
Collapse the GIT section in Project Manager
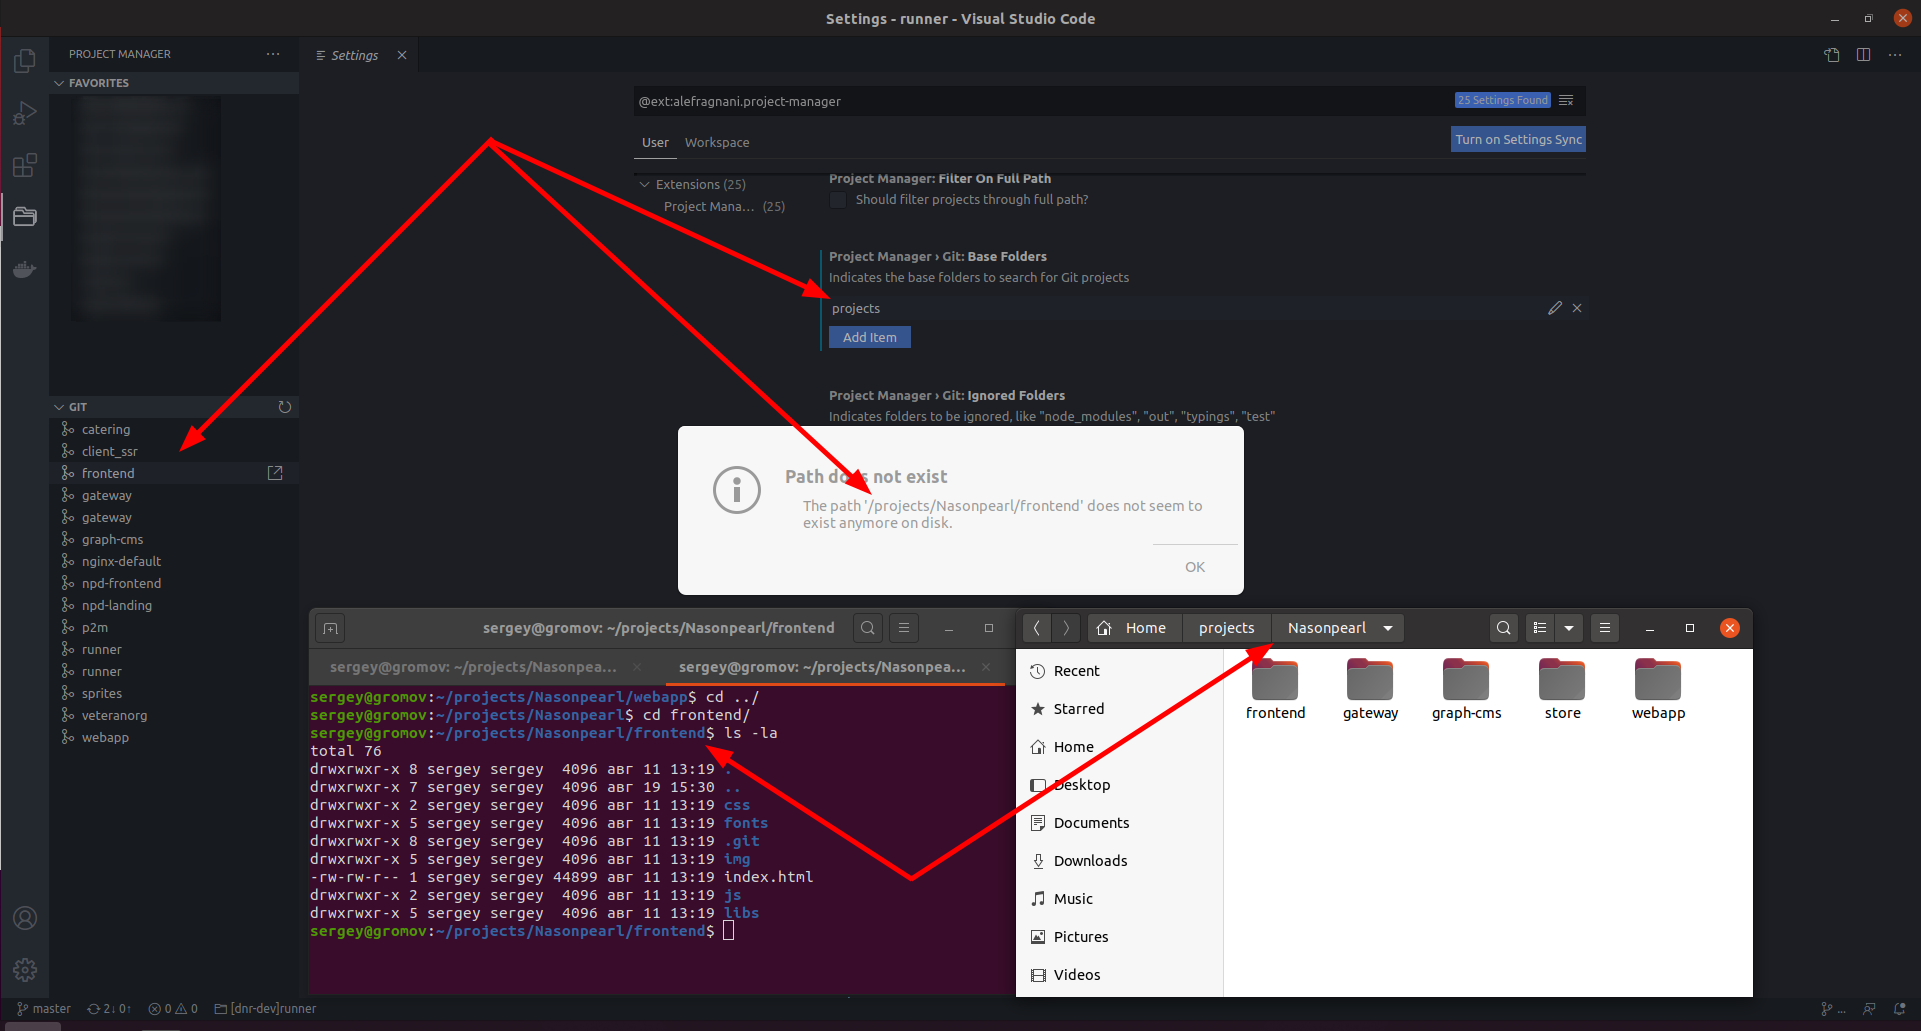pyautogui.click(x=59, y=407)
